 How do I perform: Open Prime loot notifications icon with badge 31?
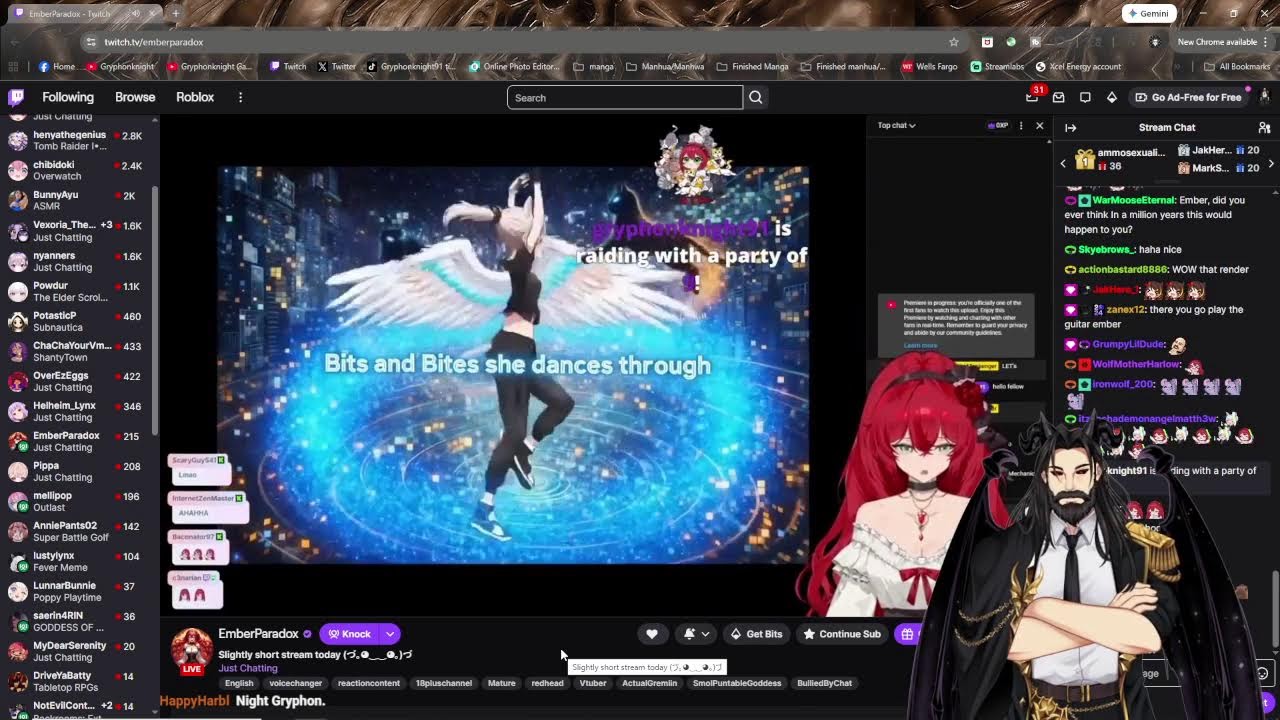tap(1032, 97)
